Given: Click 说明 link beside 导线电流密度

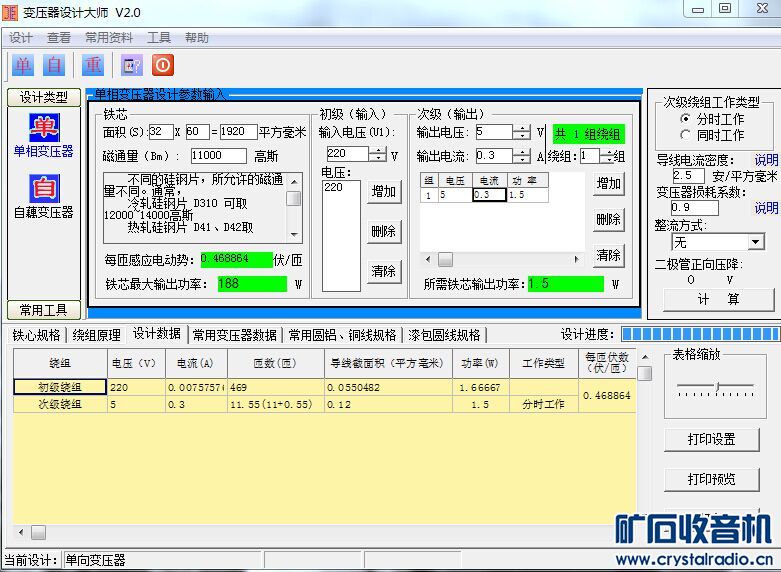Looking at the screenshot, I should tap(766, 160).
